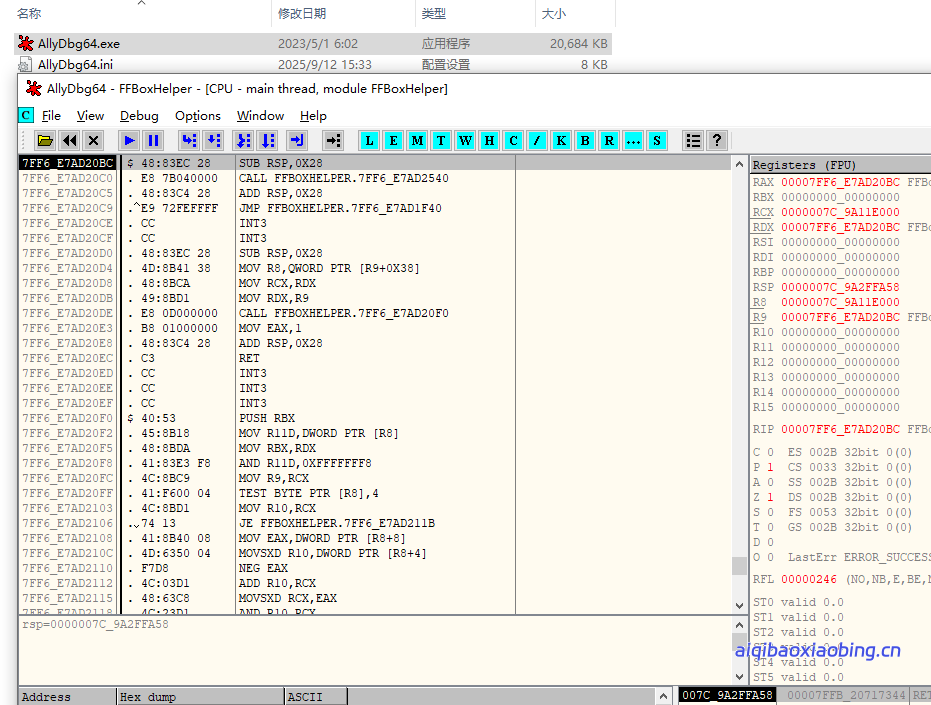Screen dimensions: 931x705
Task: Open Executable modules with E button
Action: pyautogui.click(x=393, y=141)
